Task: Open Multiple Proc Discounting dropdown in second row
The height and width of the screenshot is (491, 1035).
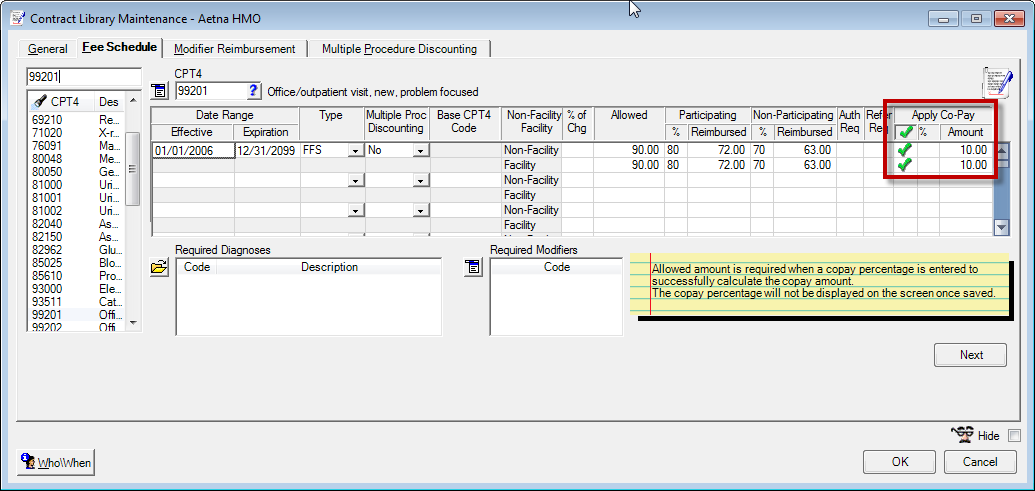Action: pos(420,180)
